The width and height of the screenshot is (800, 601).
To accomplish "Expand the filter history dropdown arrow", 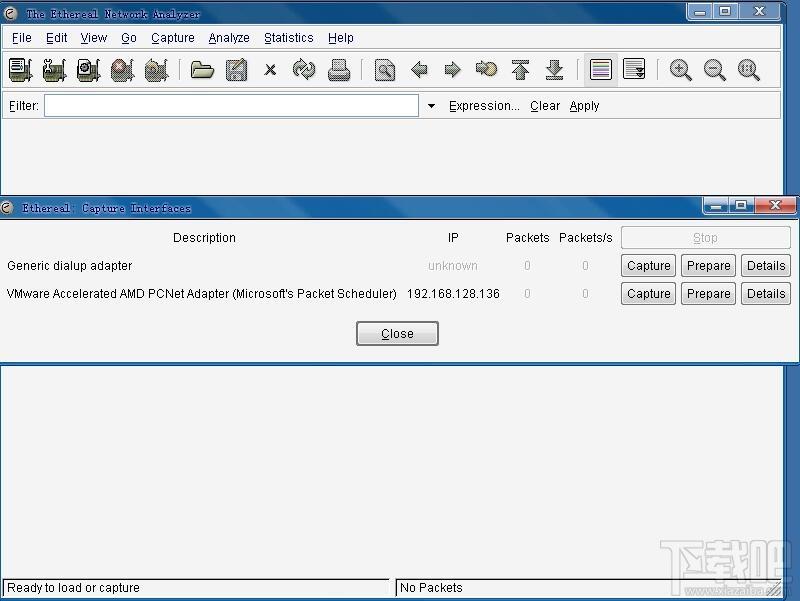I will [431, 106].
